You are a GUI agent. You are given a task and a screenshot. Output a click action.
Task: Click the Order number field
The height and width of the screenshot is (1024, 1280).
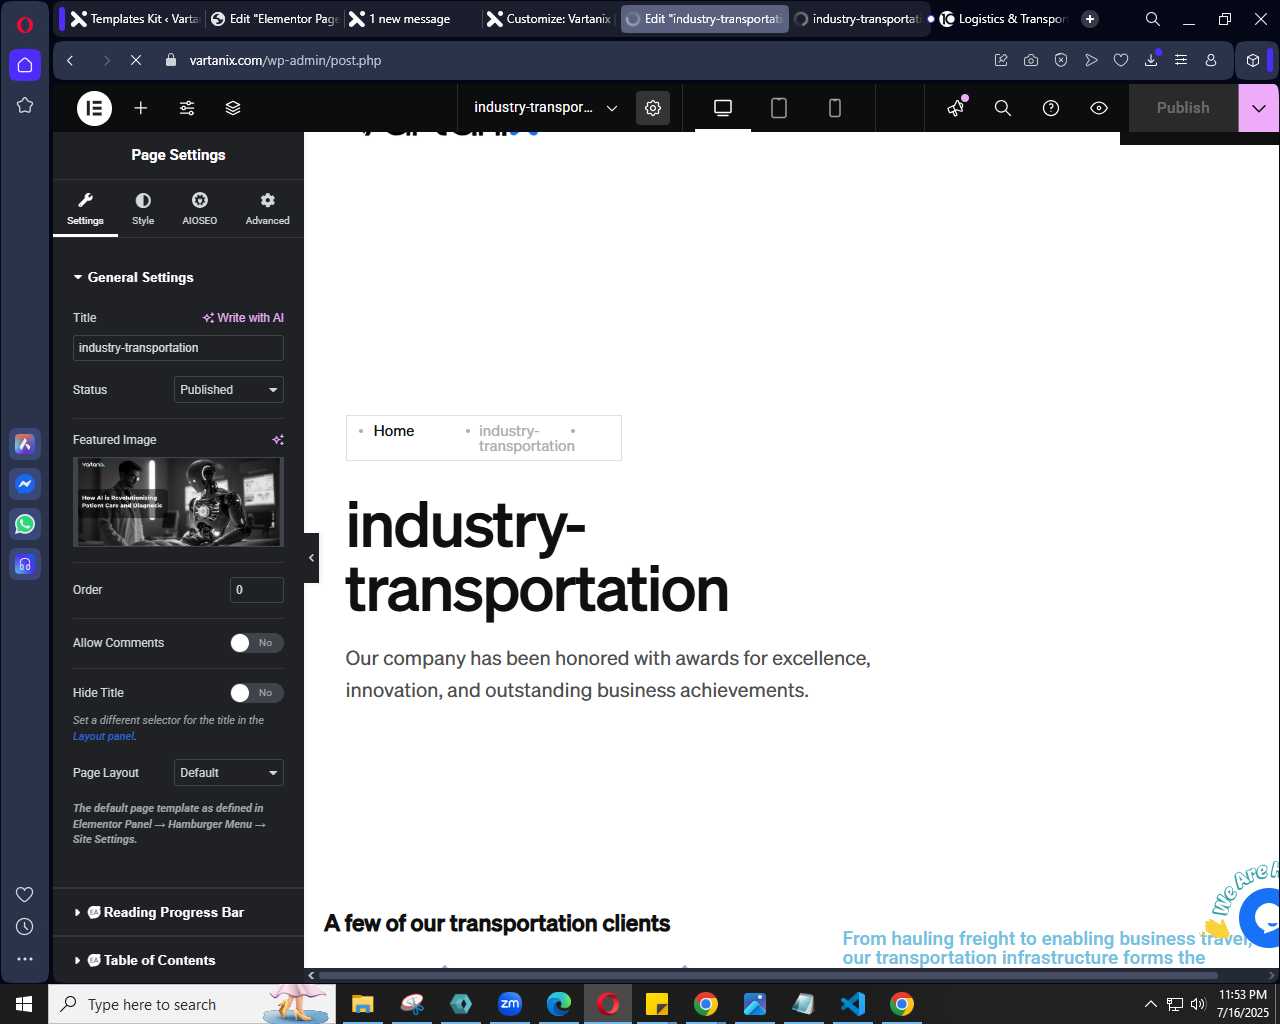257,590
